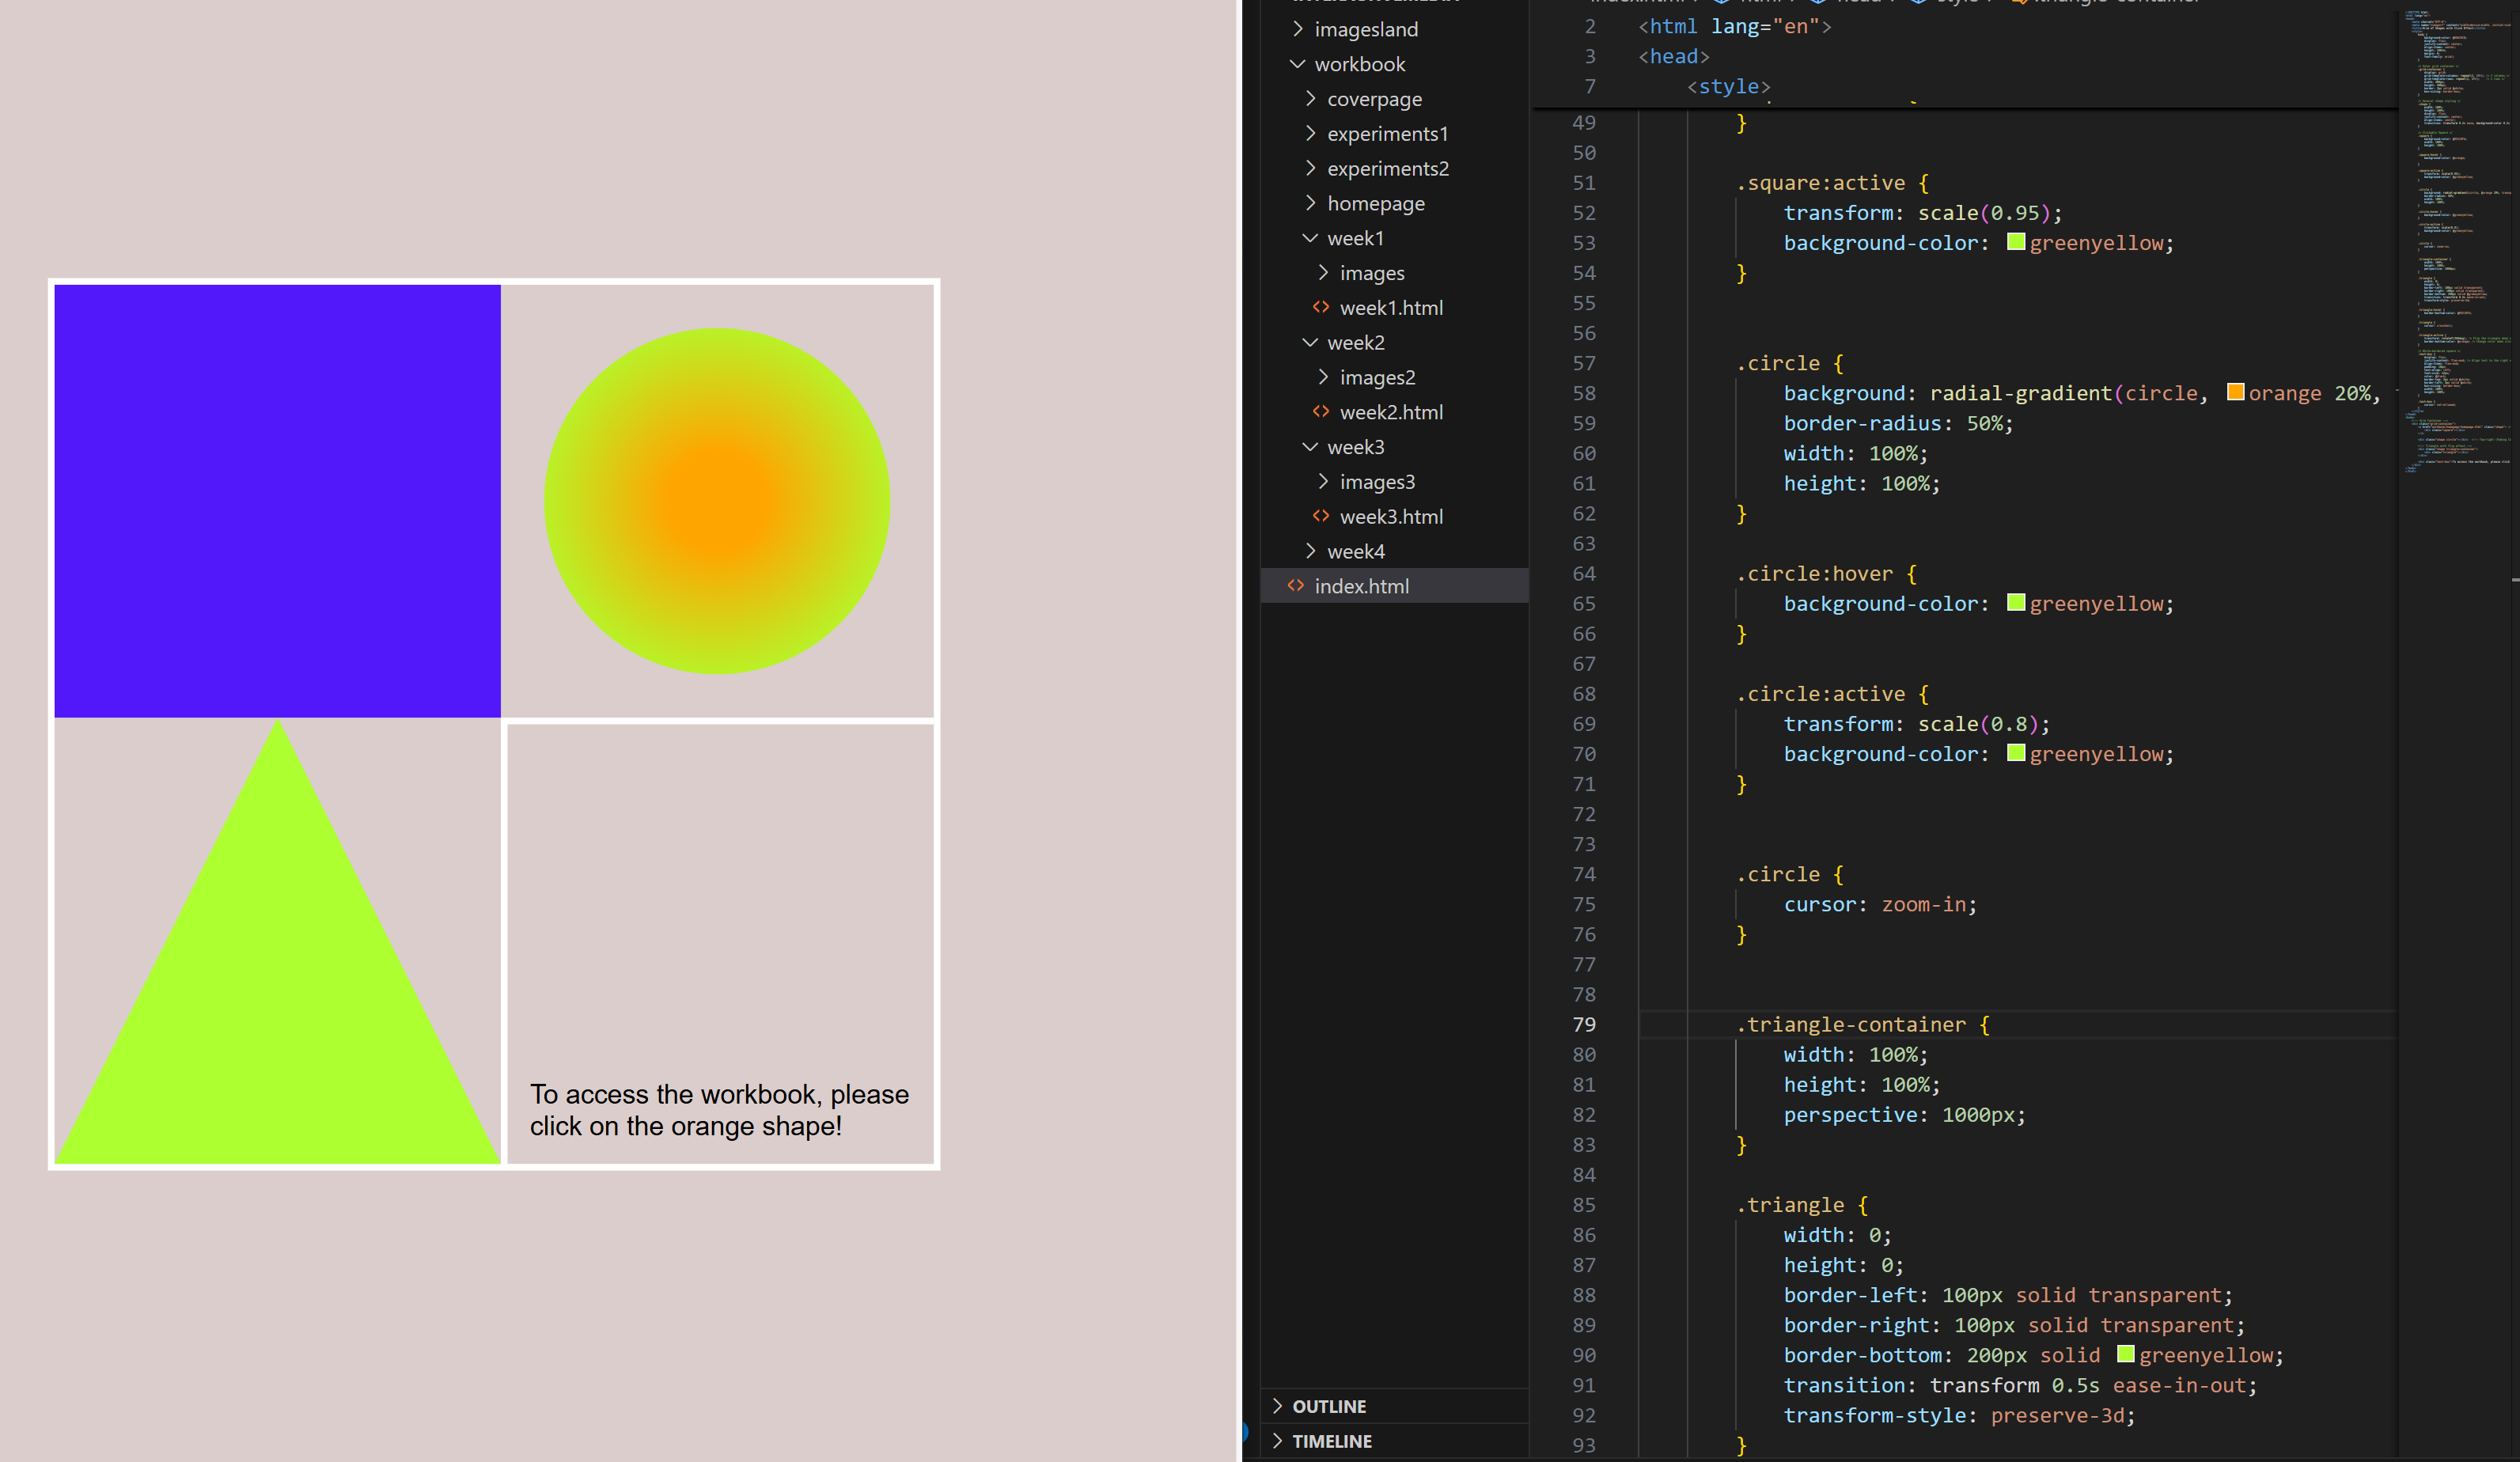Click transform-style: preserve-3d declaration
2520x1462 pixels.
[x=1959, y=1416]
